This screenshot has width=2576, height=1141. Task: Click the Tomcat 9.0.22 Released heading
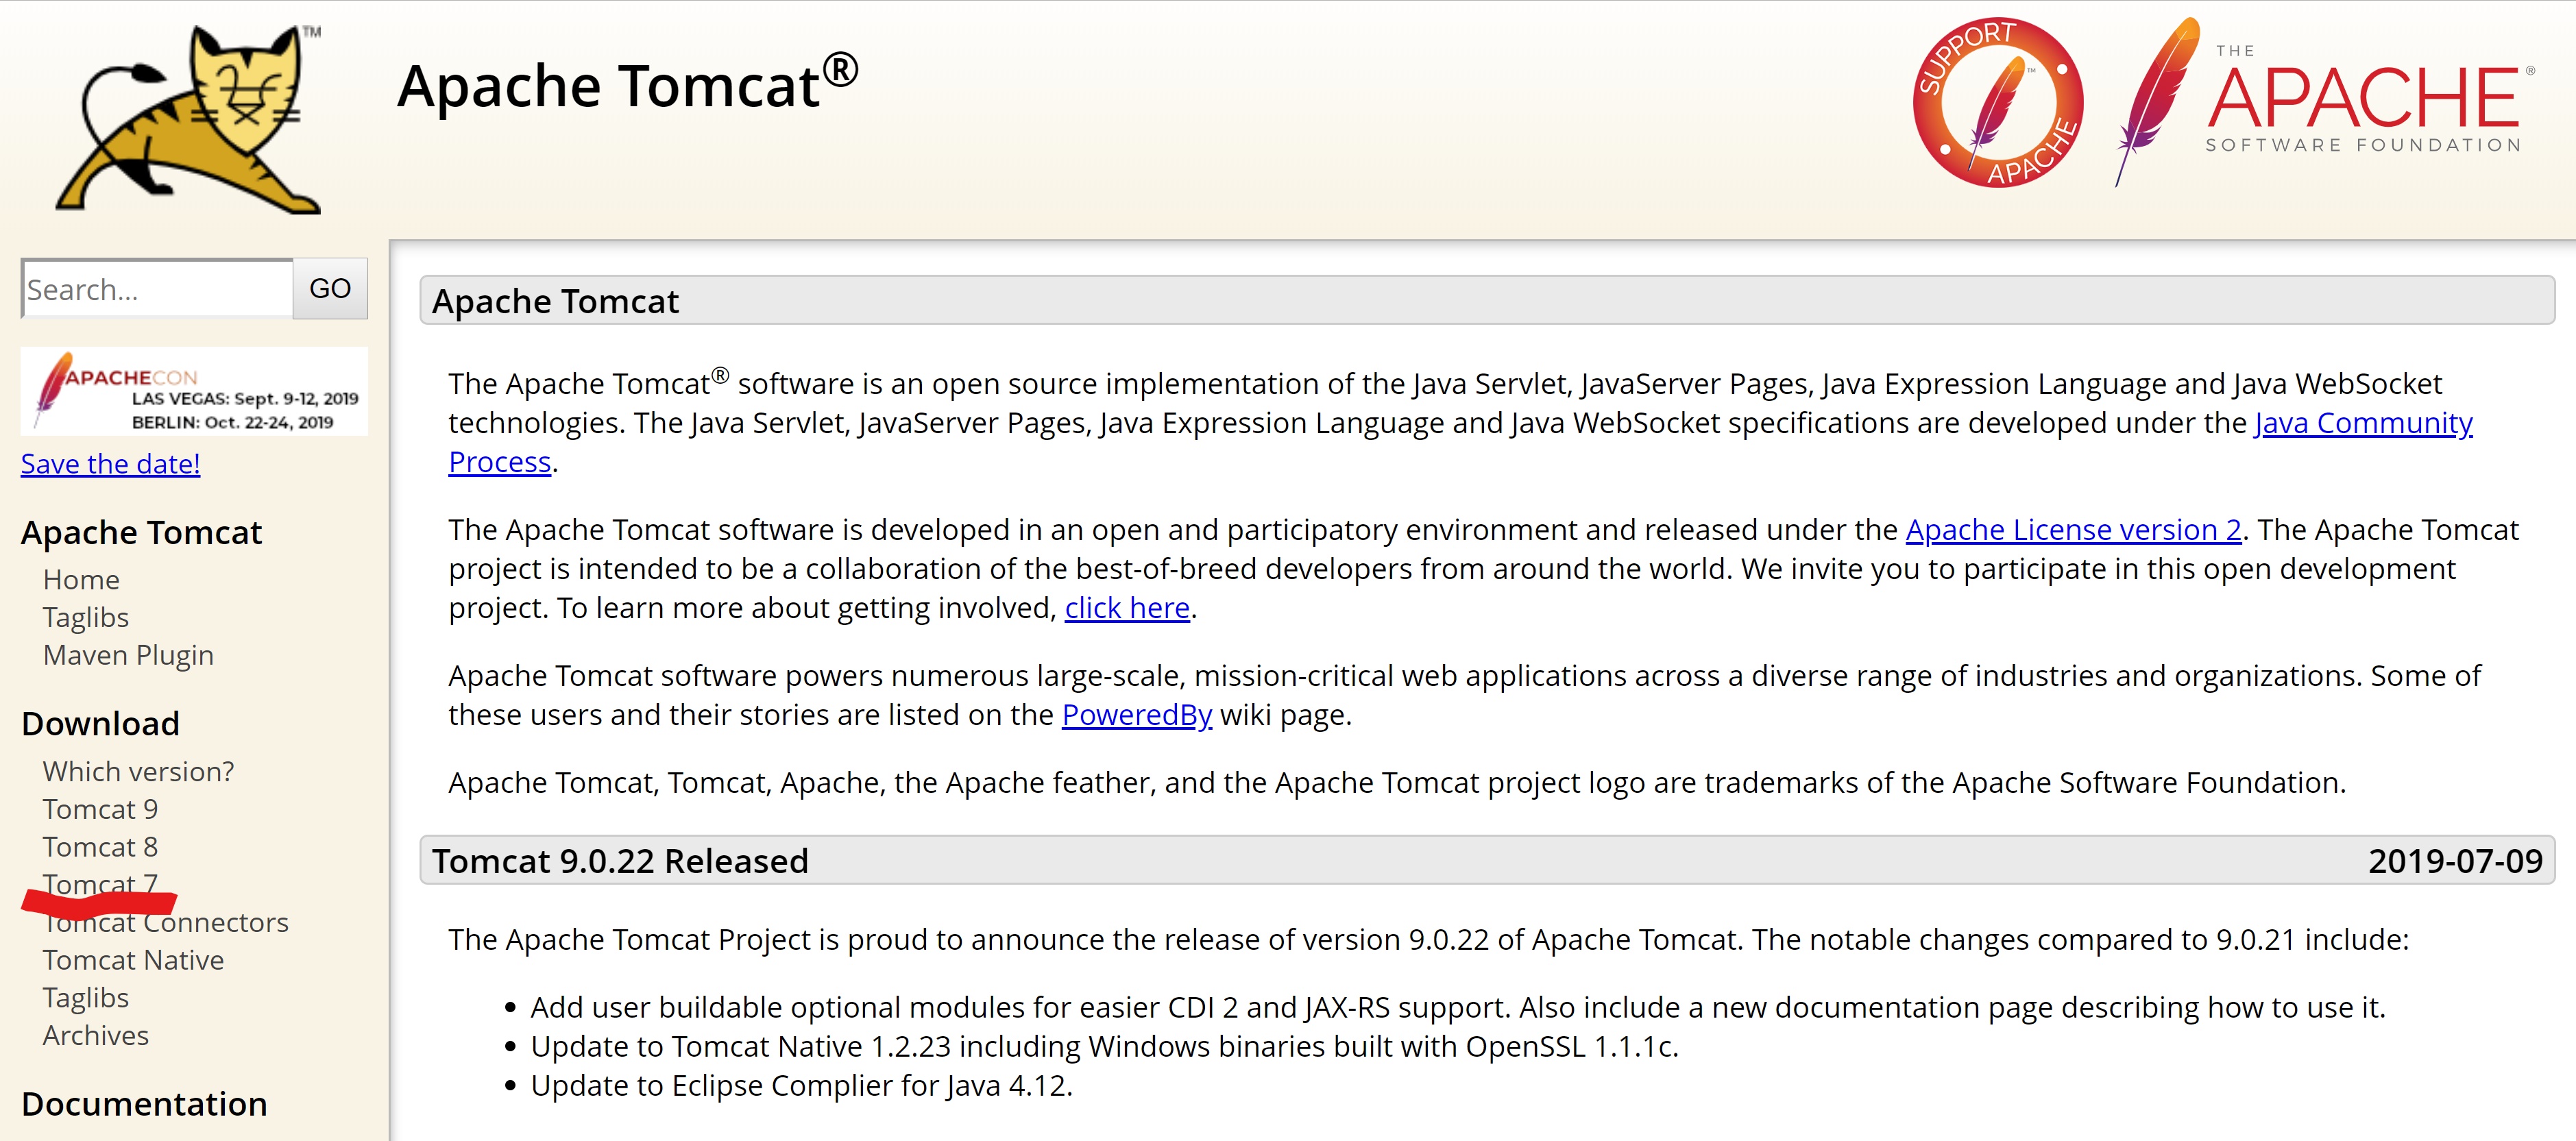pyautogui.click(x=620, y=861)
